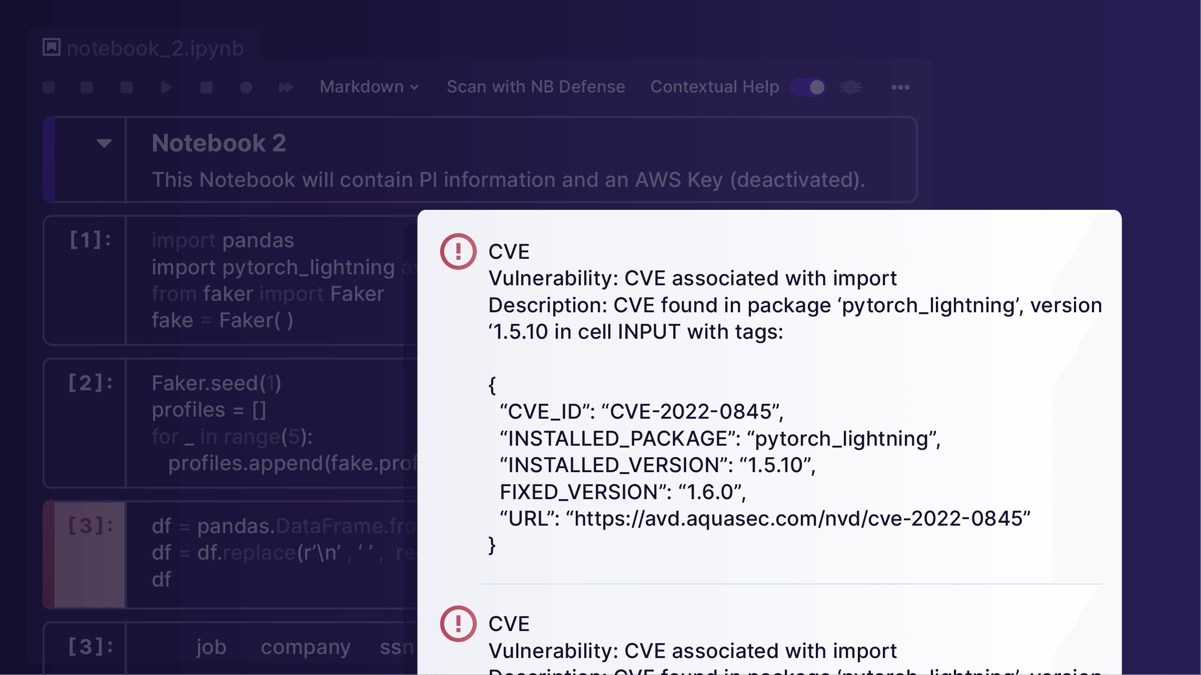1201x675 pixels.
Task: Click the fast-forward run all icon
Action: tap(286, 88)
